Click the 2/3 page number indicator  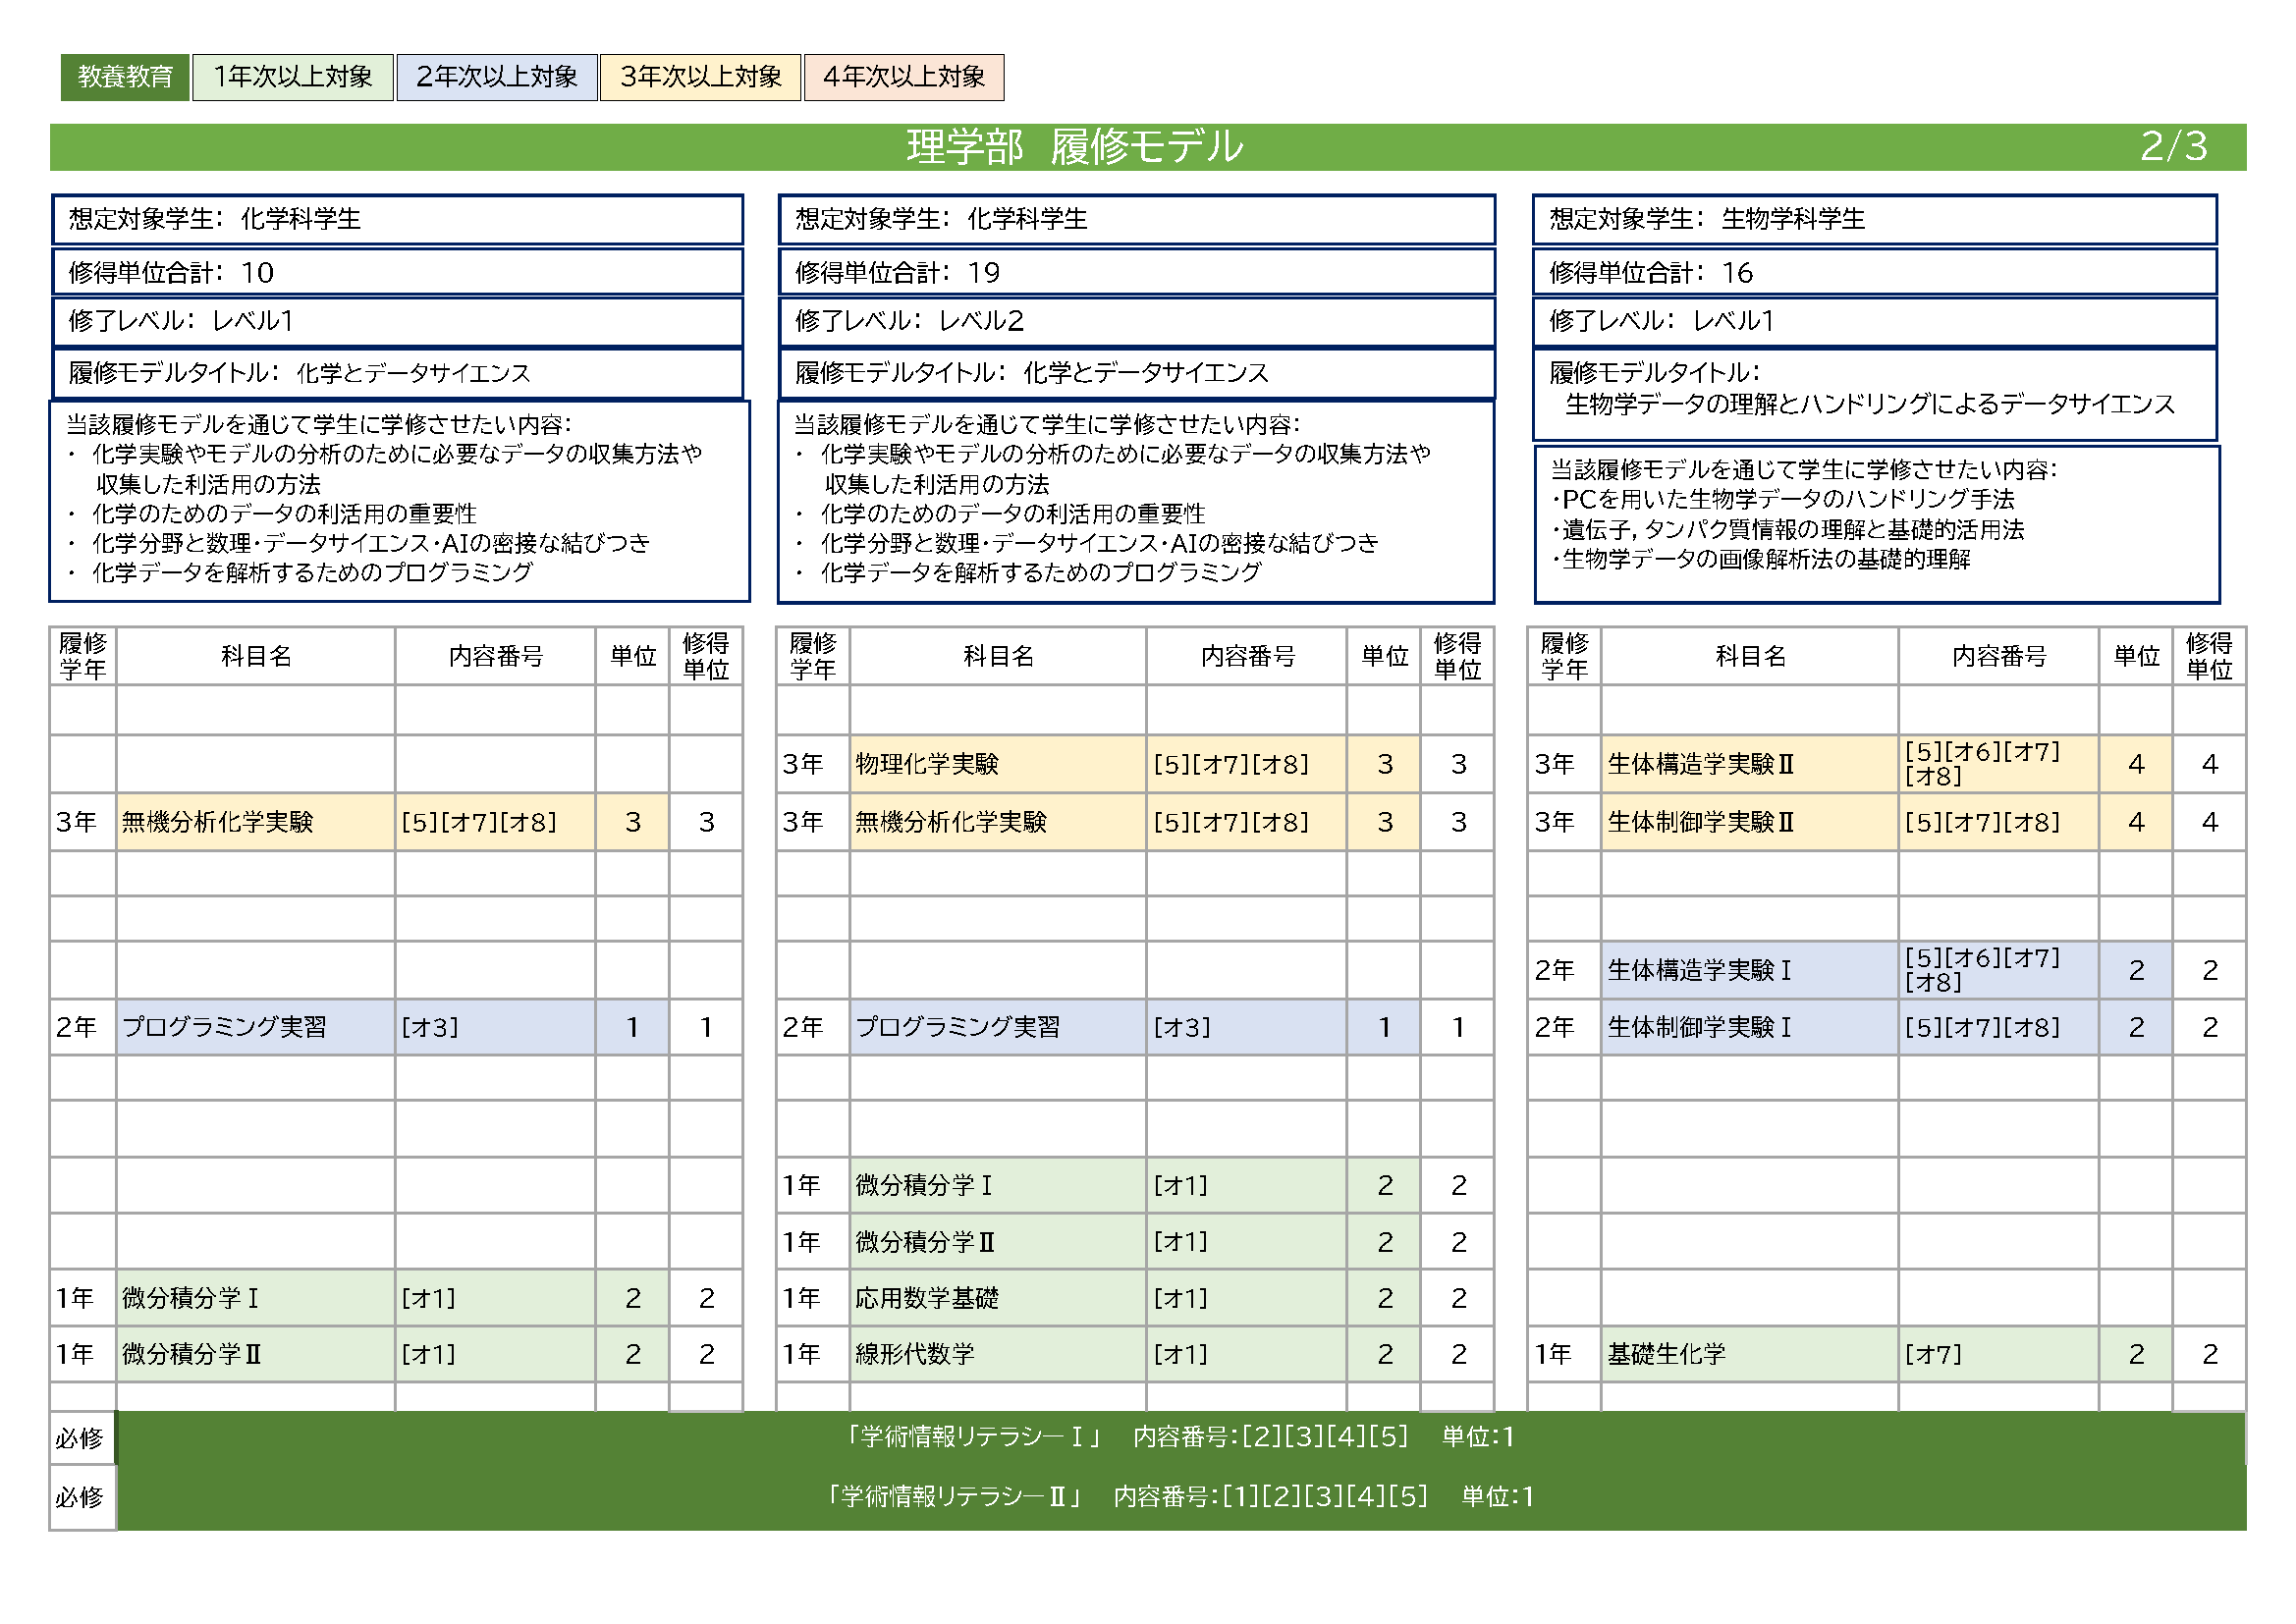coord(2172,147)
